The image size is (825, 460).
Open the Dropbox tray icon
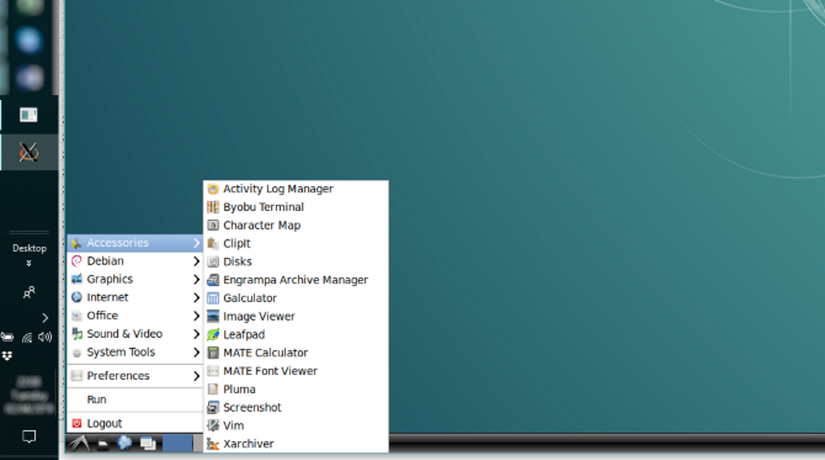coord(7,356)
